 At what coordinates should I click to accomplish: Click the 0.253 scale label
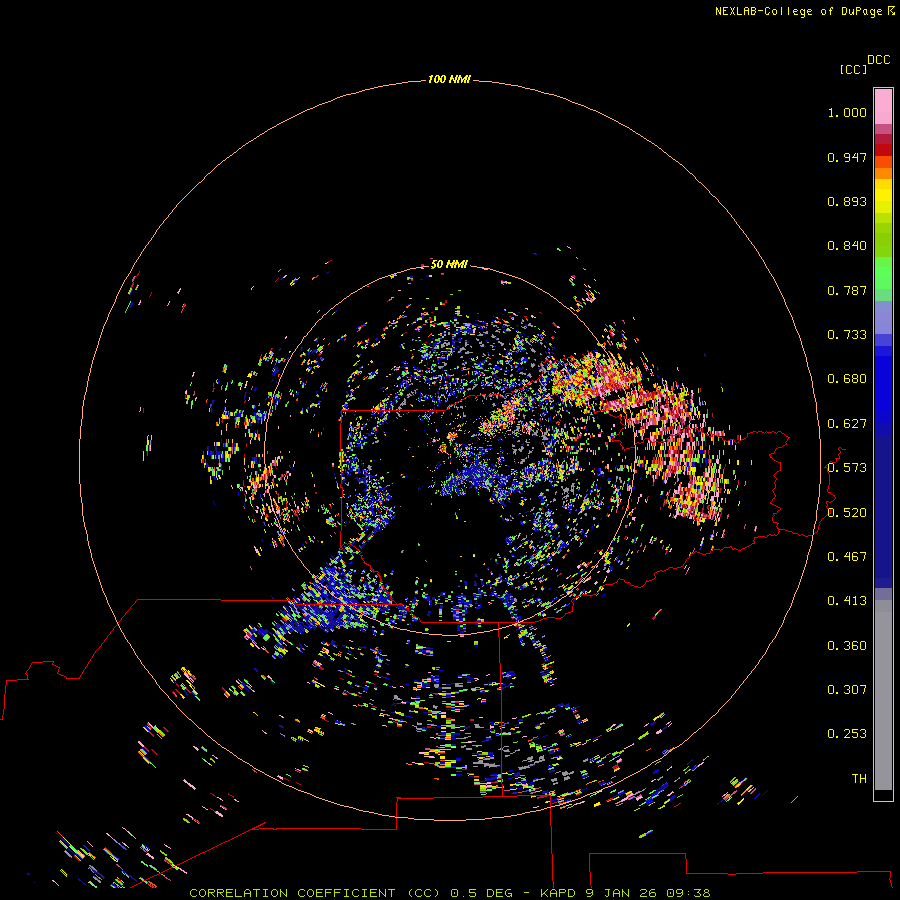click(847, 734)
